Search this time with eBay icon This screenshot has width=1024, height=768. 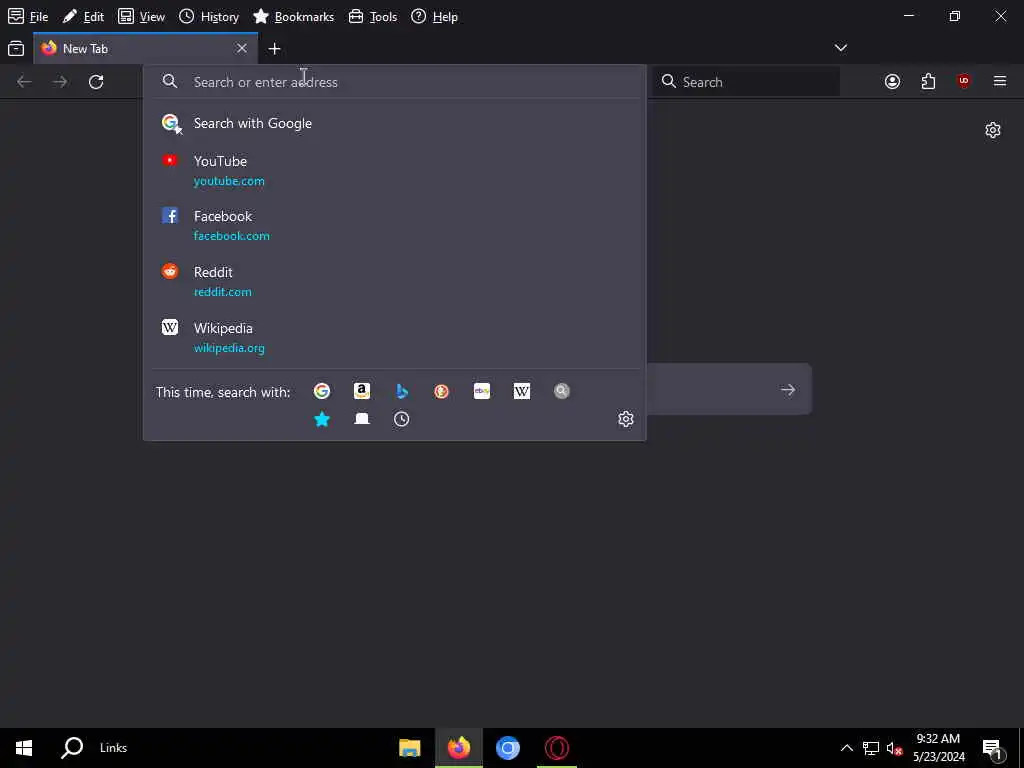[x=482, y=391]
